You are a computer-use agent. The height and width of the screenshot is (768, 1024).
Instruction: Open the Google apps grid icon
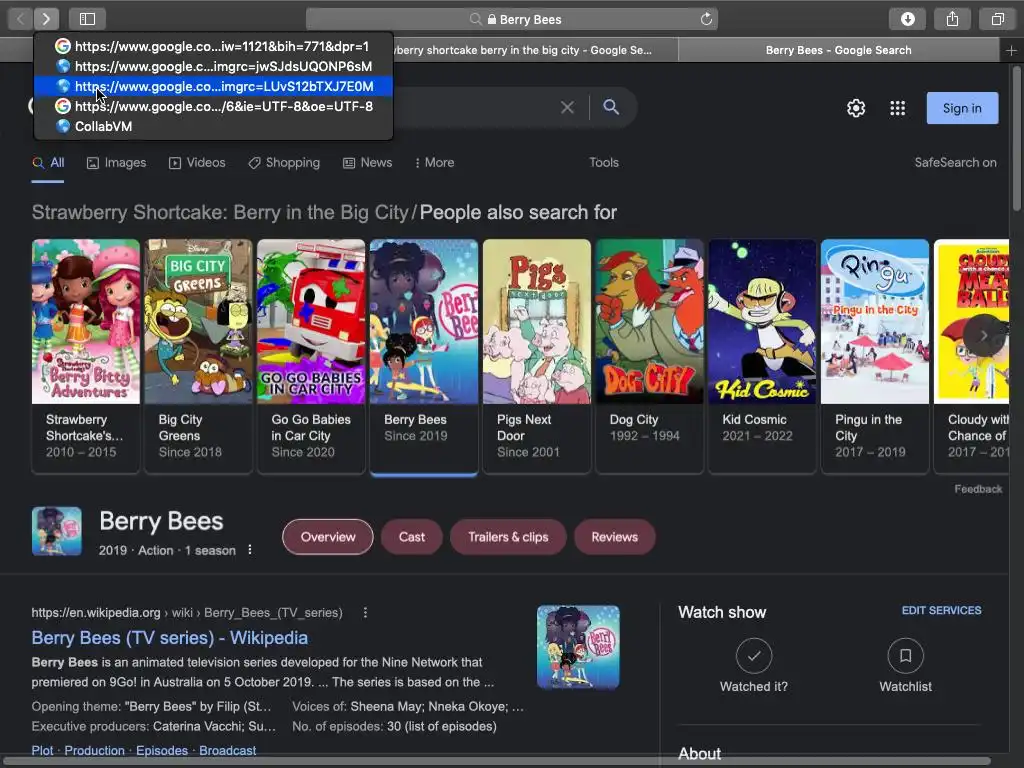(x=897, y=108)
